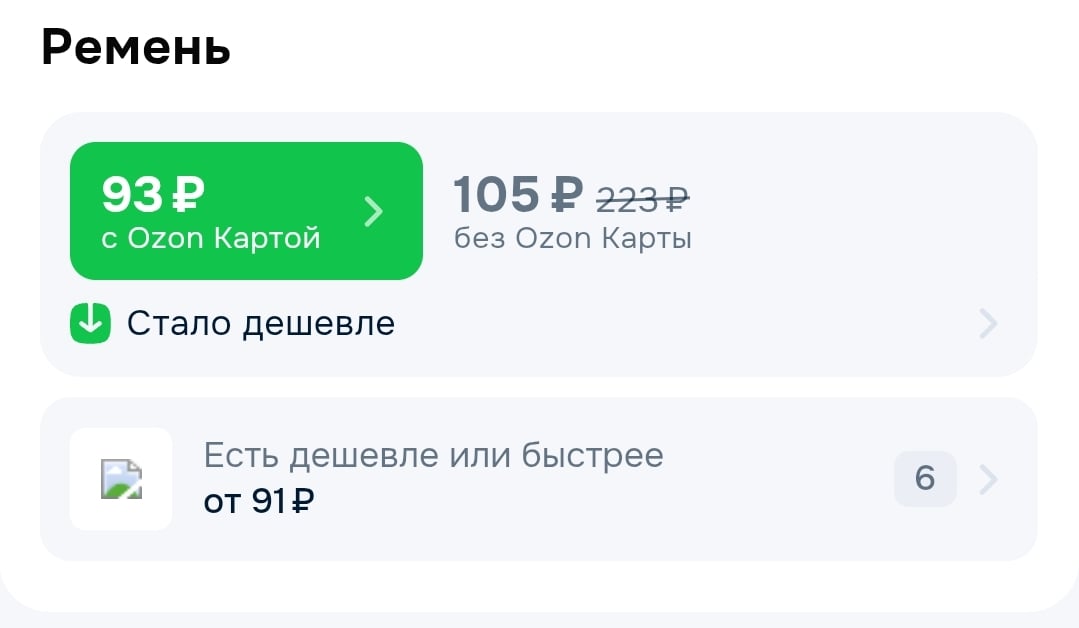Tap the strikethrough old price '223 ₽'
Screen dimensions: 1079x628
[x=643, y=198]
